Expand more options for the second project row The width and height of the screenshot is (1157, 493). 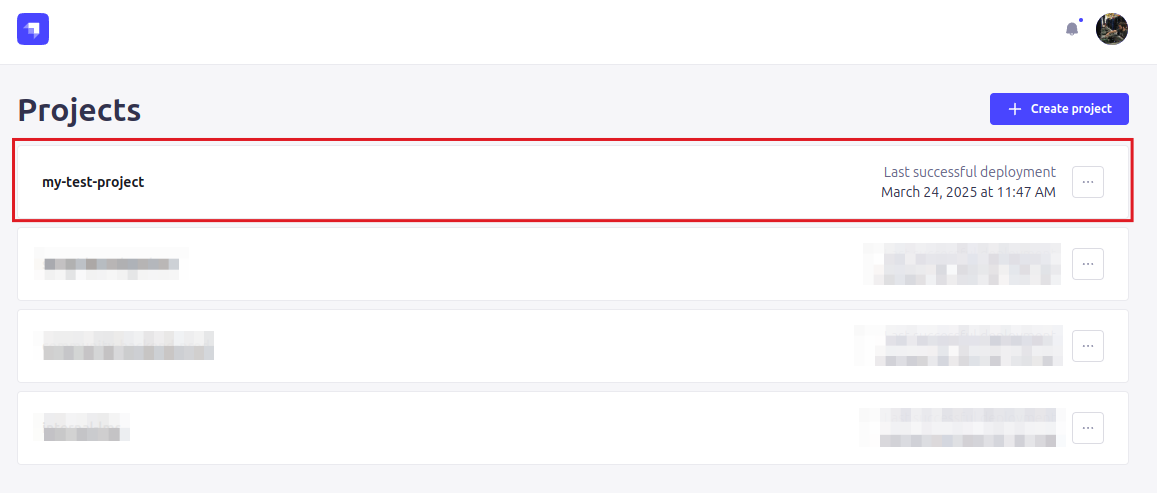pos(1088,264)
